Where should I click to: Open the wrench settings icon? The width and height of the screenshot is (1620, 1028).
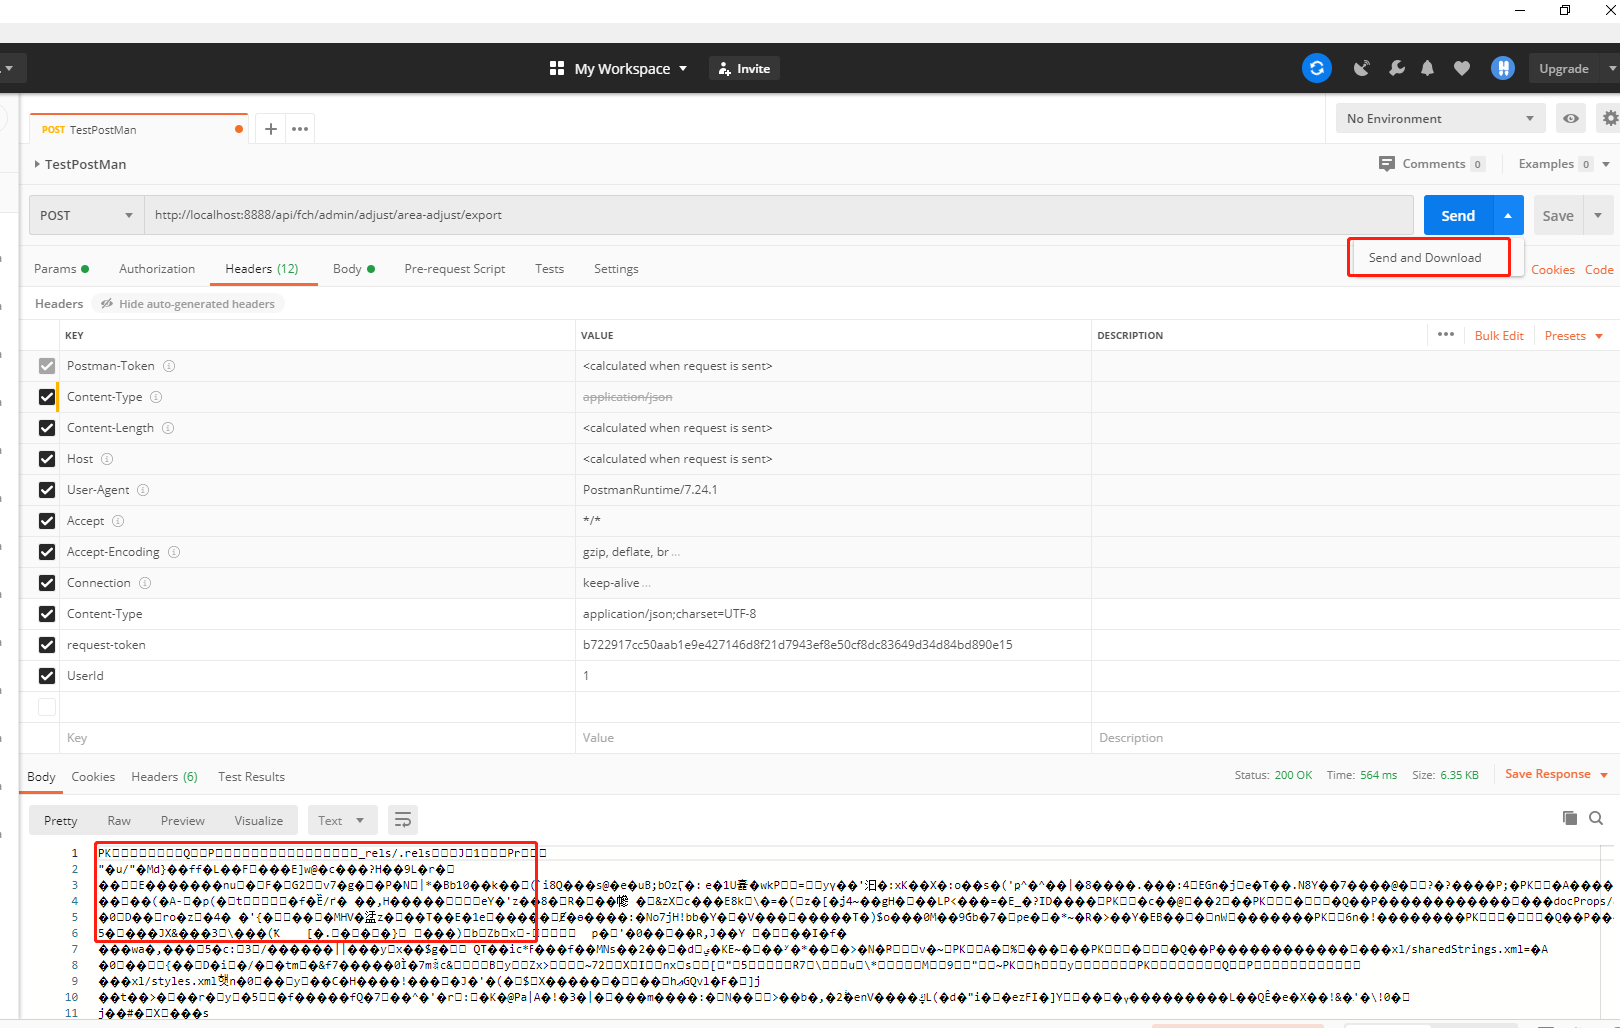coord(1396,68)
